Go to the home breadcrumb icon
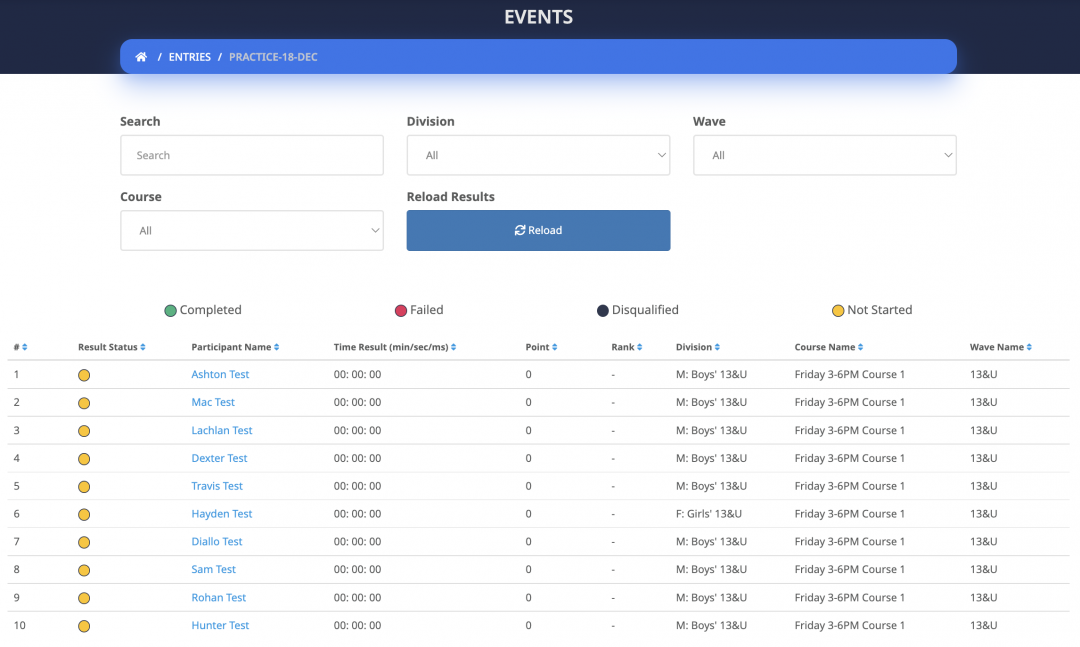This screenshot has height=647, width=1080. tap(141, 57)
